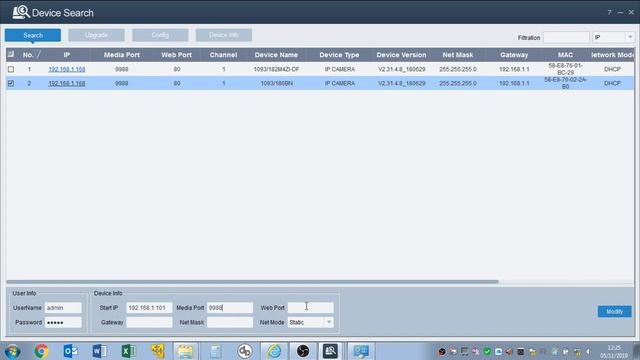Click the IP column header
The height and width of the screenshot is (360, 640).
click(x=67, y=55)
